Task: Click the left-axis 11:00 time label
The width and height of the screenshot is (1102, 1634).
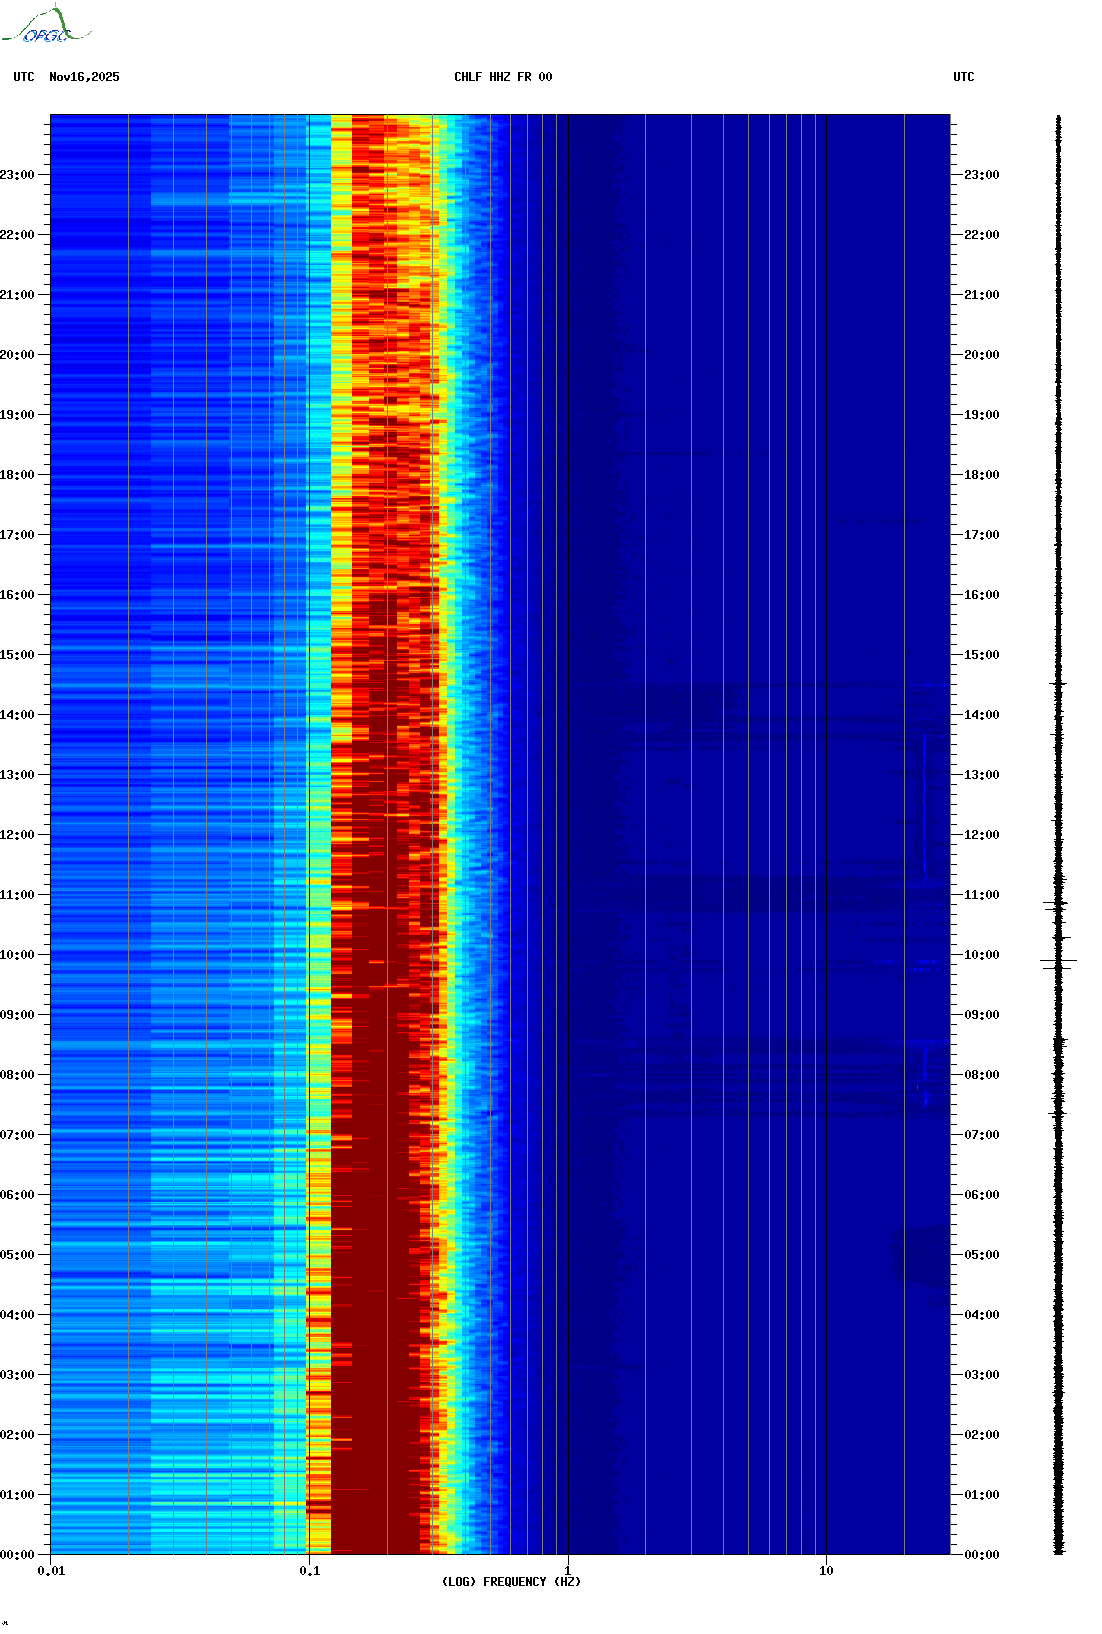Action: (17, 895)
